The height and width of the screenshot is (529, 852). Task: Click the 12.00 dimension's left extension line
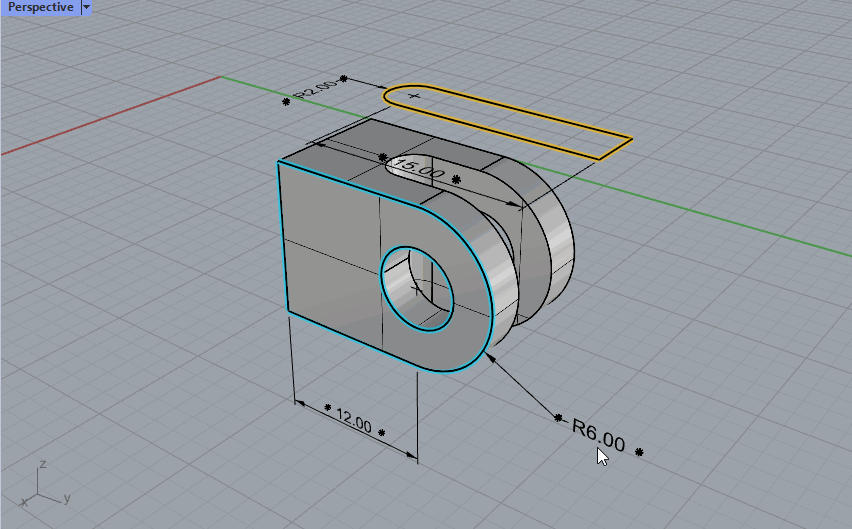292,358
